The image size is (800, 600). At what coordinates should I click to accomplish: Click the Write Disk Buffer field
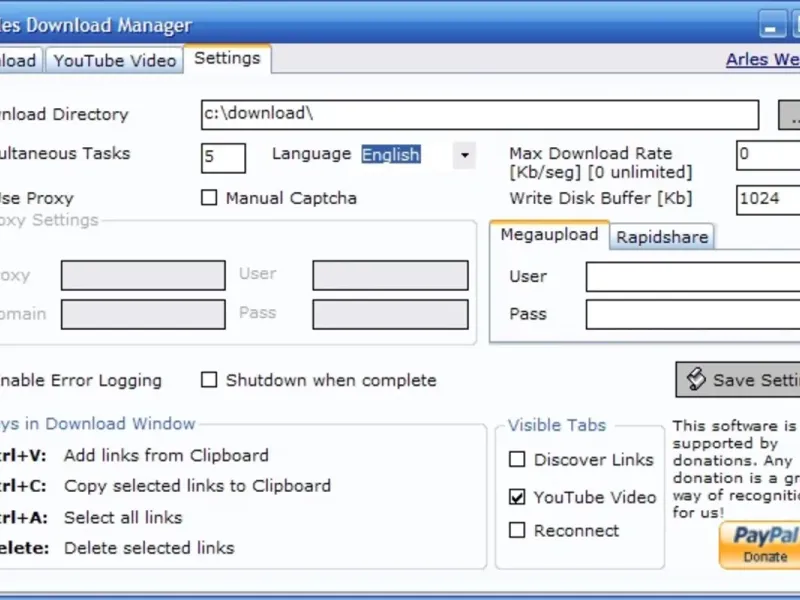[x=768, y=199]
